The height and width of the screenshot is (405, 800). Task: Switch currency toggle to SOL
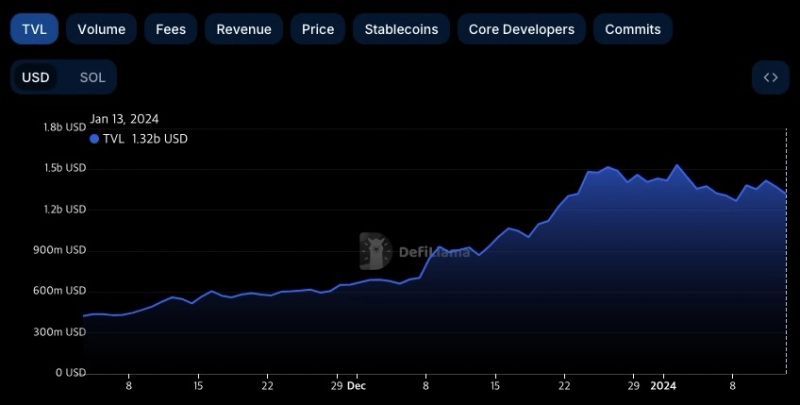pyautogui.click(x=92, y=77)
